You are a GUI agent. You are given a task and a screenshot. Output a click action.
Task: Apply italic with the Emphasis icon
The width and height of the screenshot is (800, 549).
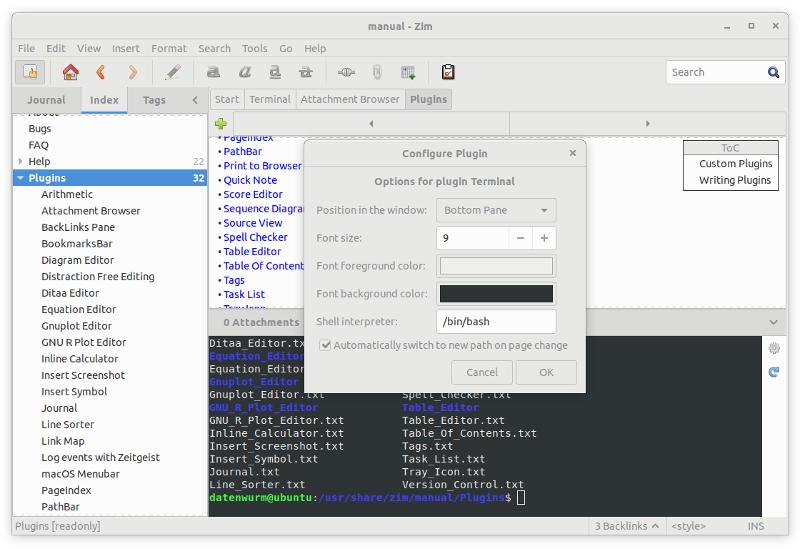click(x=244, y=72)
